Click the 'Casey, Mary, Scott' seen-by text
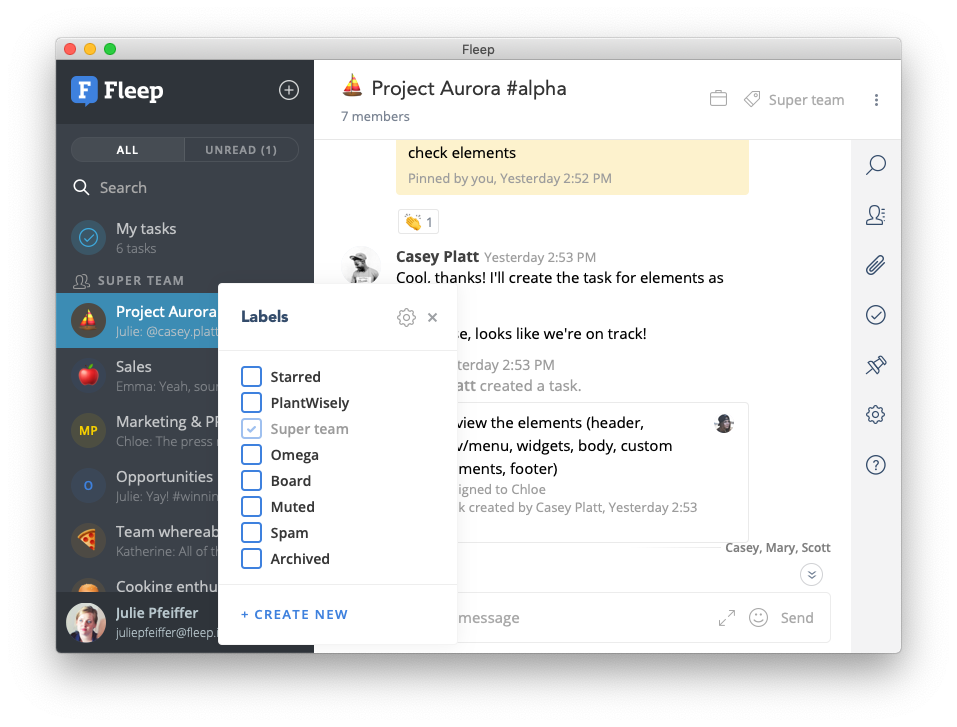The width and height of the screenshot is (957, 727). click(x=778, y=548)
